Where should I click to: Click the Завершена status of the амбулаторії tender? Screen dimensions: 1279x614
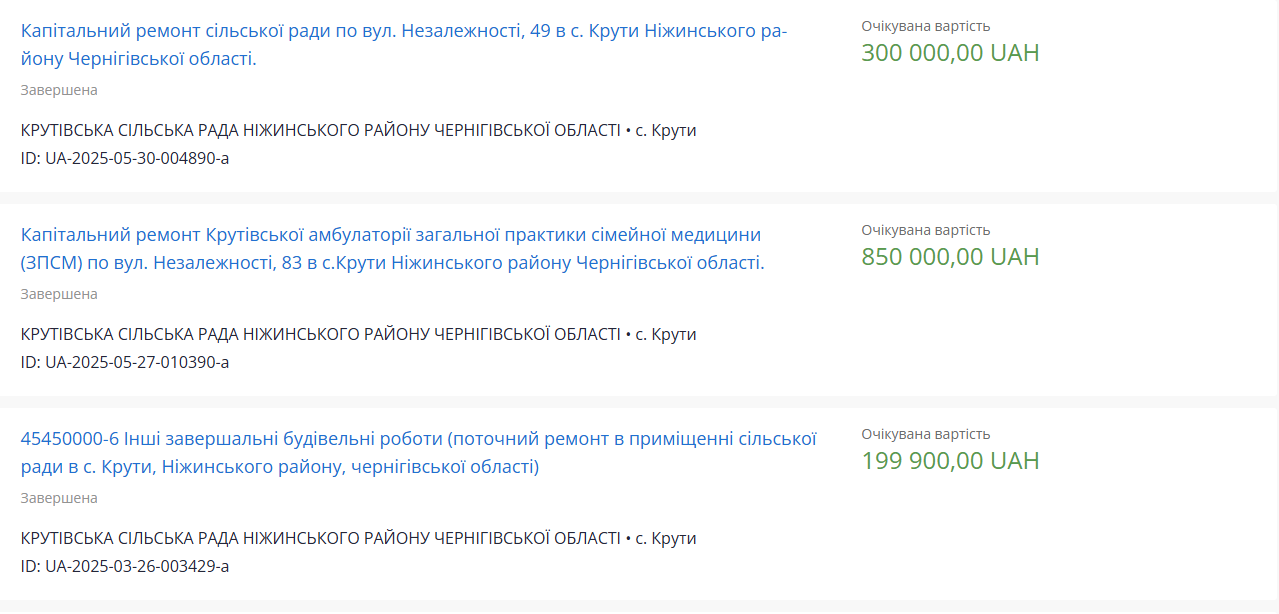pos(59,294)
